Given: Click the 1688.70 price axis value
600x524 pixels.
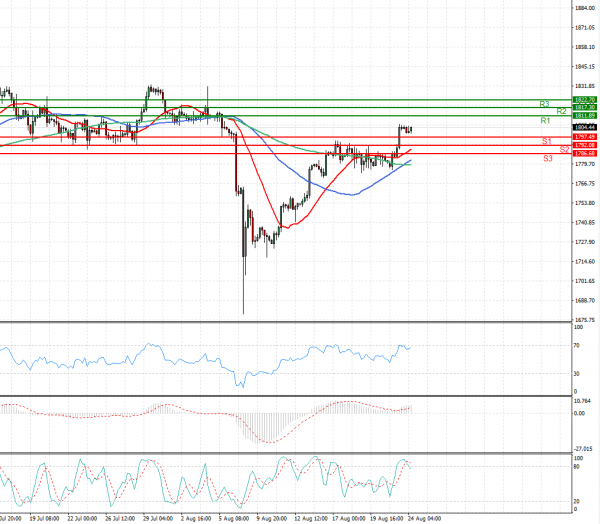Looking at the screenshot, I should (585, 300).
